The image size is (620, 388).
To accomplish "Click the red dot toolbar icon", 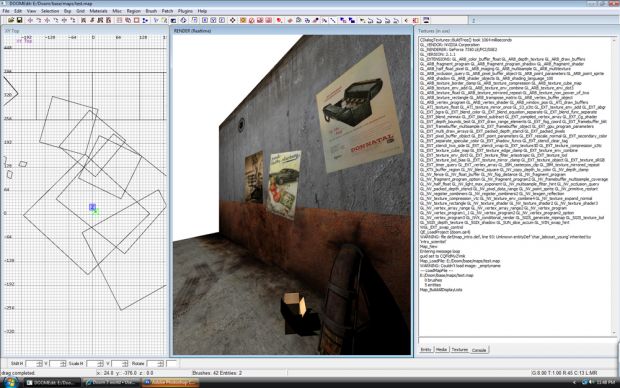I will [279, 20].
